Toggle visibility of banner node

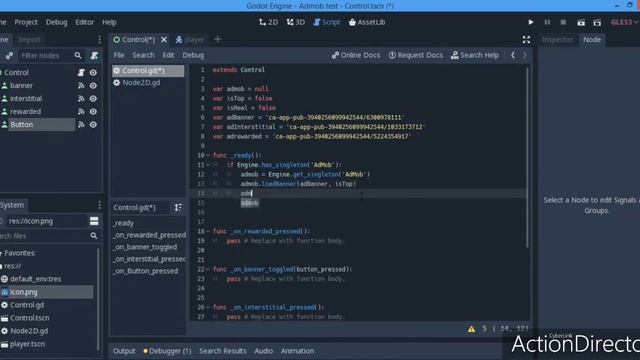pos(93,85)
